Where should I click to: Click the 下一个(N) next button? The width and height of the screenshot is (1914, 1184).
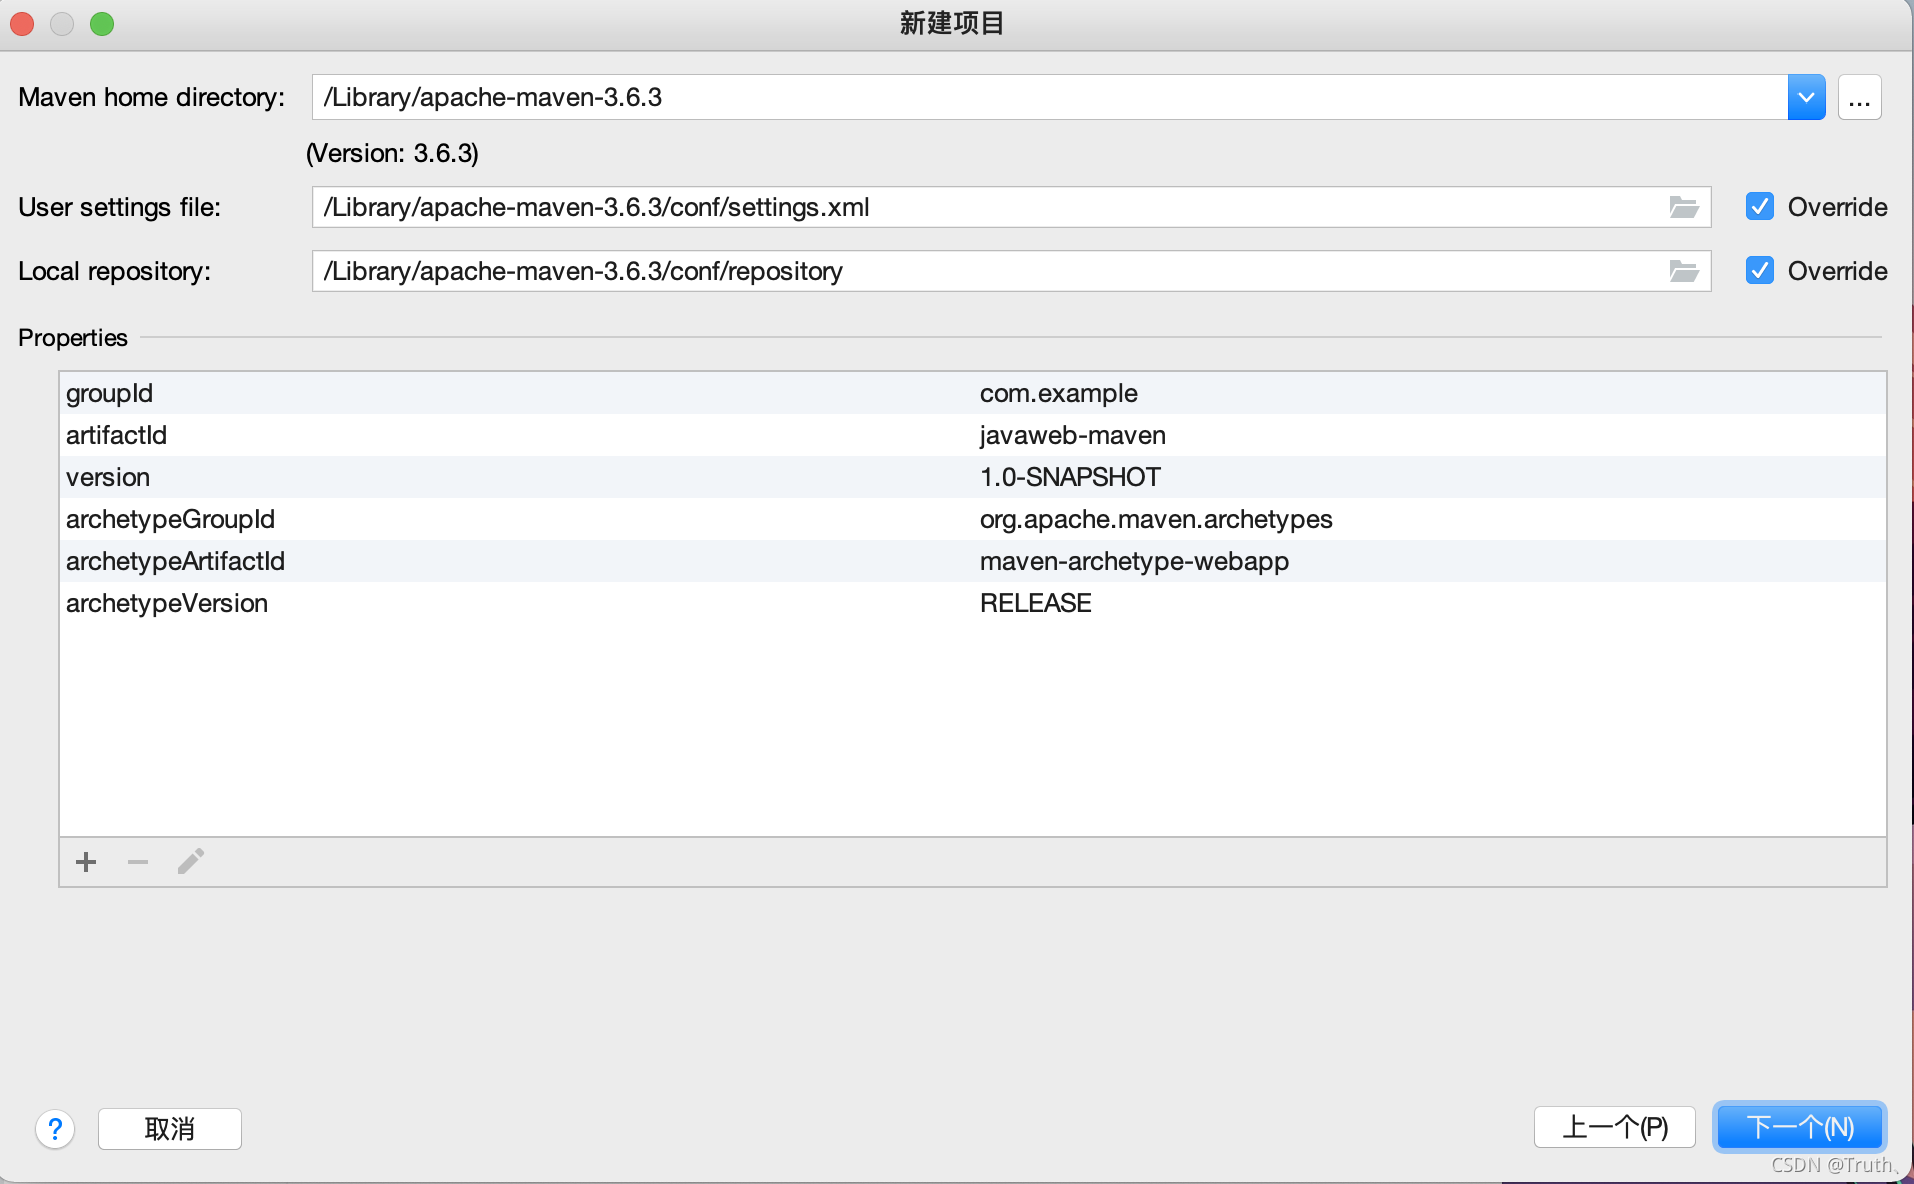[x=1800, y=1127]
